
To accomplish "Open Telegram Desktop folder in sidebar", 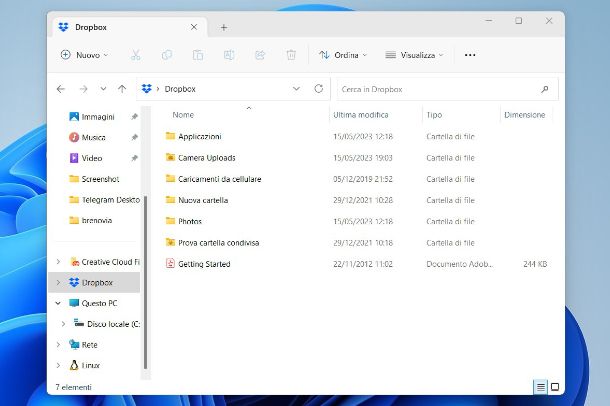I will point(104,200).
